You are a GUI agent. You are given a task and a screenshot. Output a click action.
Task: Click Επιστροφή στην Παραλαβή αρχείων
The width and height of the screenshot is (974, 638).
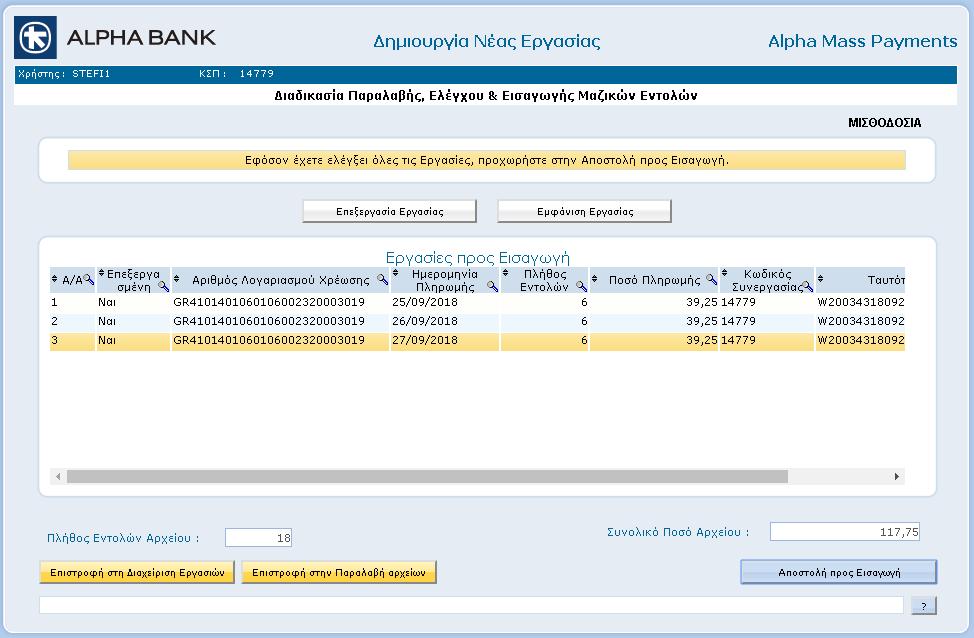339,572
